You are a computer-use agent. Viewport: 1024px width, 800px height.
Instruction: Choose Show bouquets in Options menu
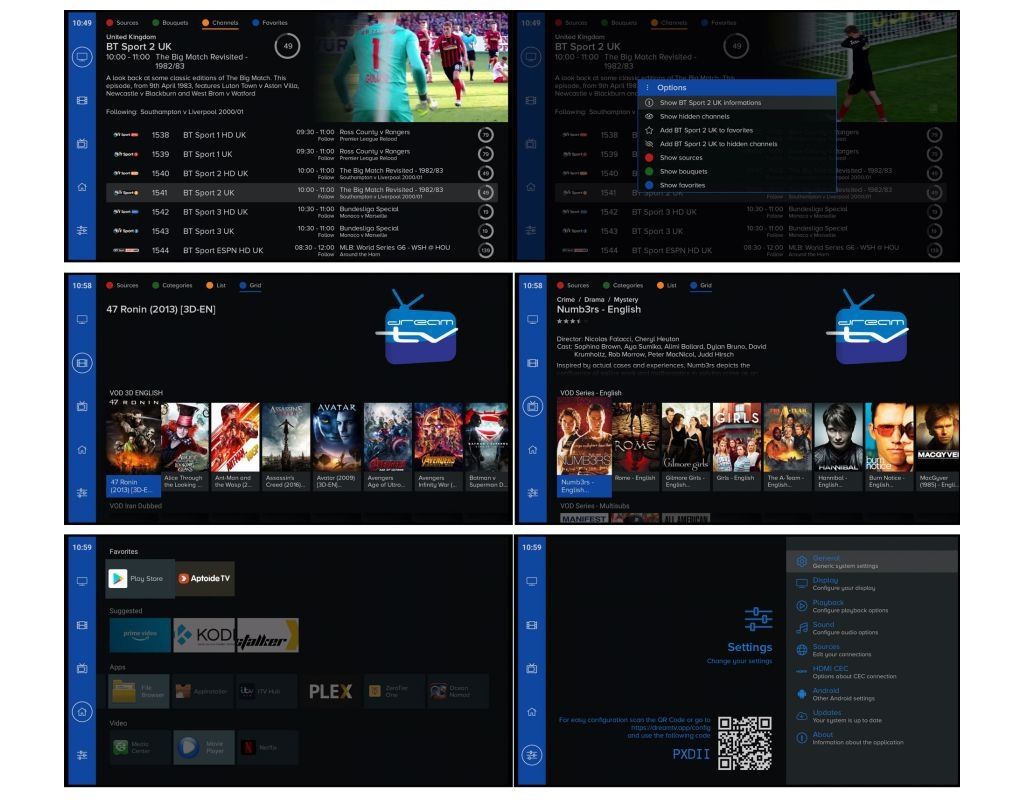[684, 171]
